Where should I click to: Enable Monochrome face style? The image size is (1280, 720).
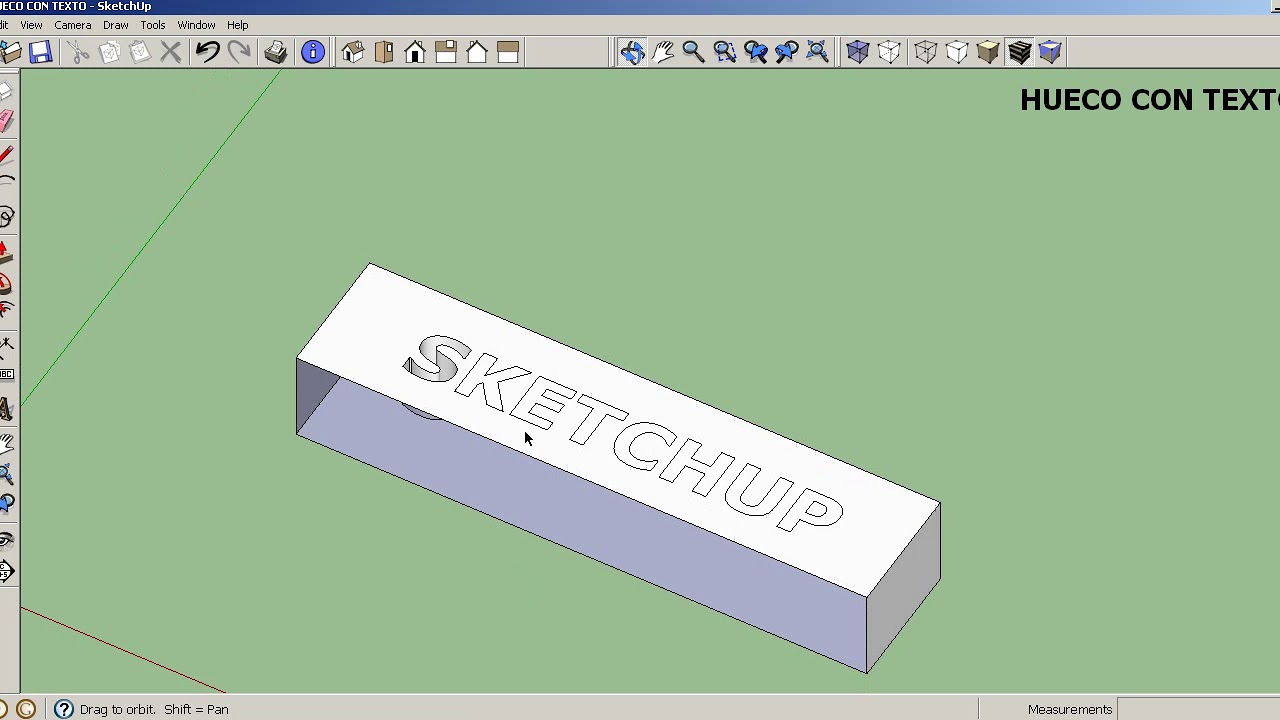pyautogui.click(x=1050, y=52)
